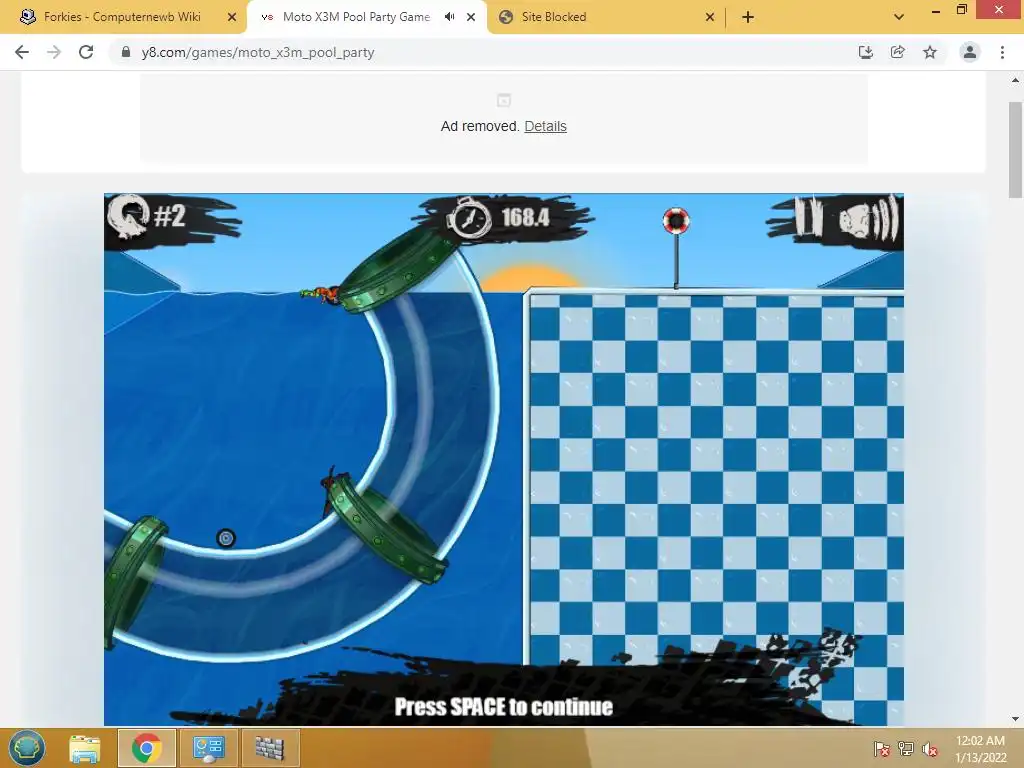View site info via the lock icon
The image size is (1024, 768).
pos(126,52)
